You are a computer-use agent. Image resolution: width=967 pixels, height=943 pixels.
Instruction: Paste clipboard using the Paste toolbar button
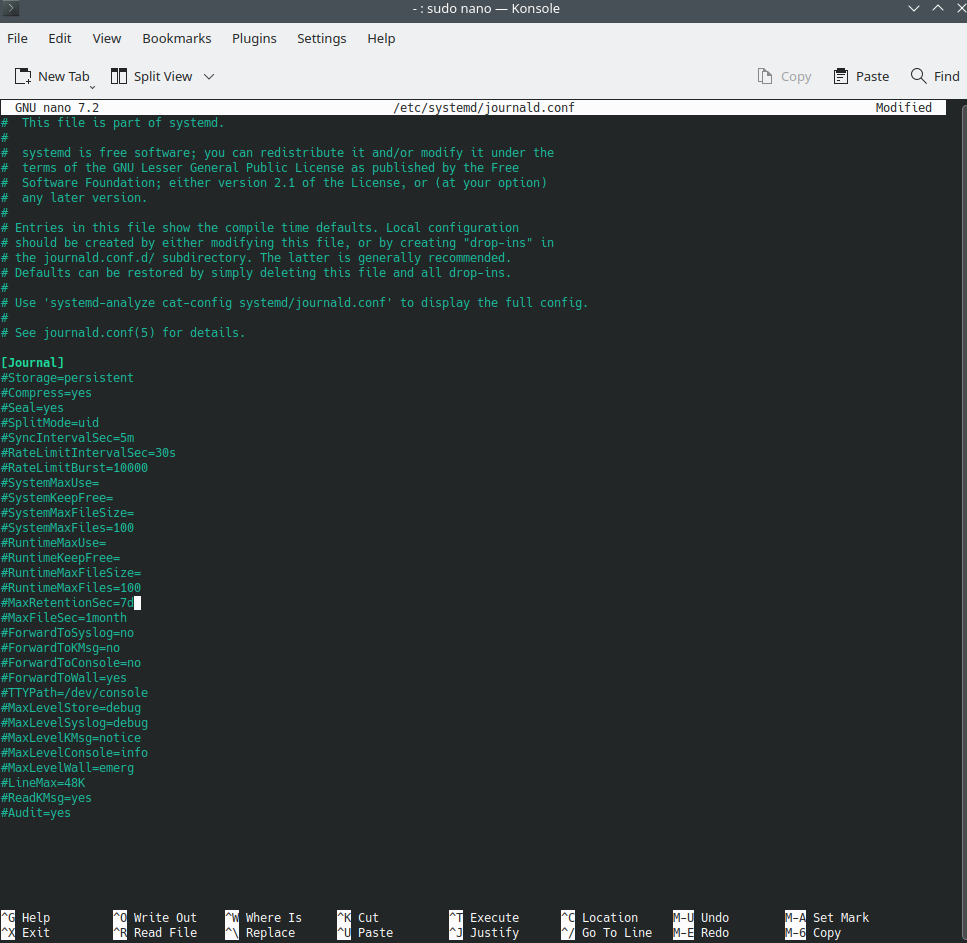[860, 76]
